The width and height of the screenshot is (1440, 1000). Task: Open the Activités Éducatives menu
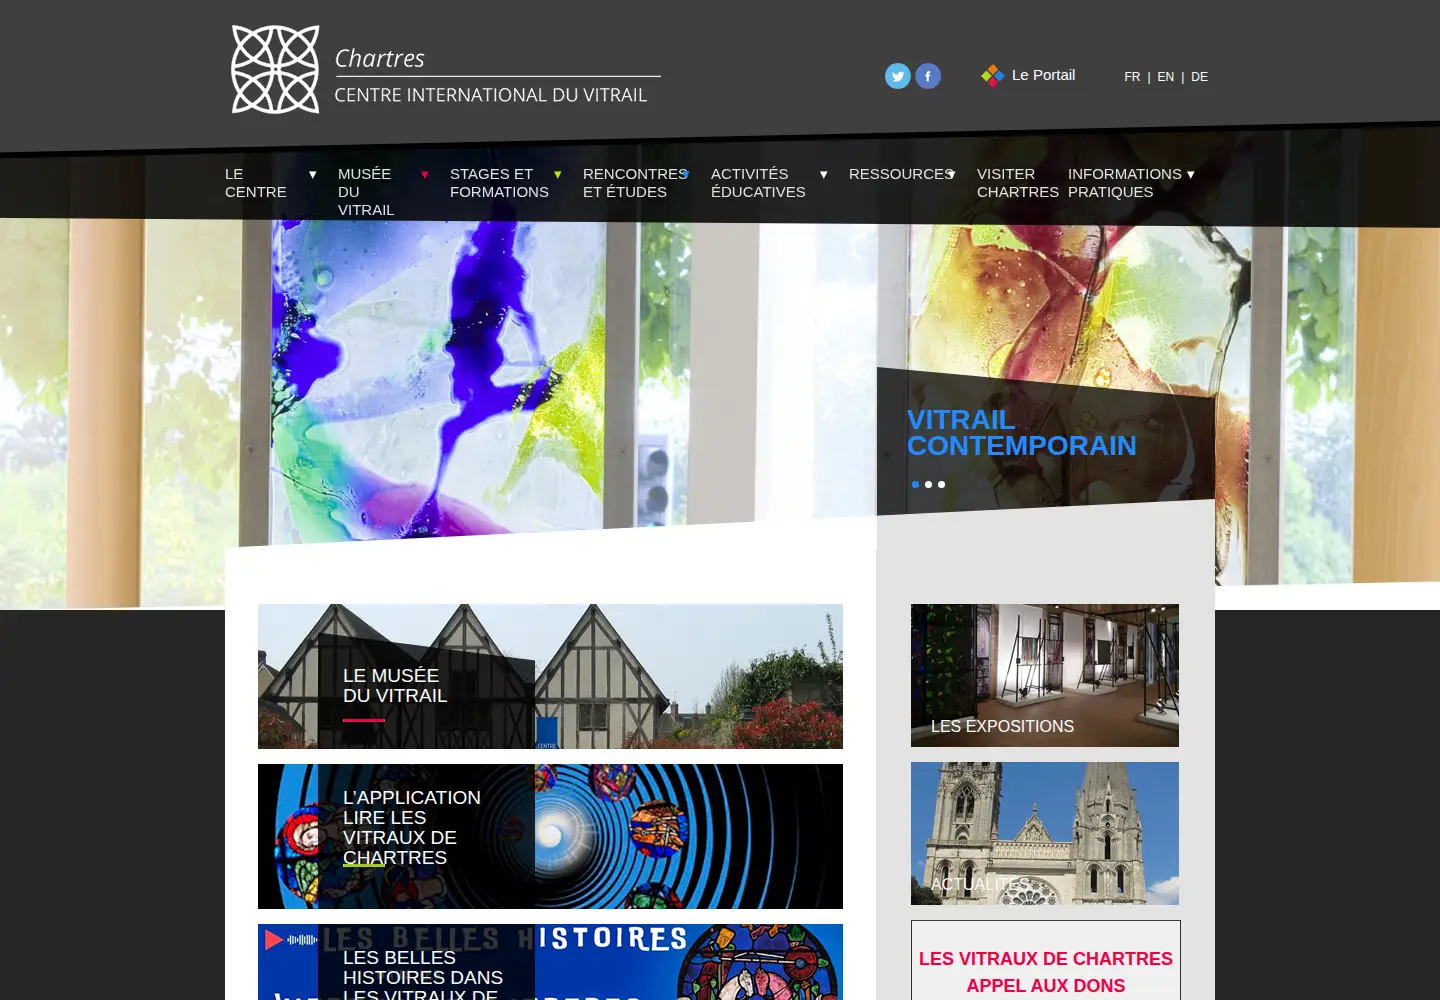pos(758,183)
